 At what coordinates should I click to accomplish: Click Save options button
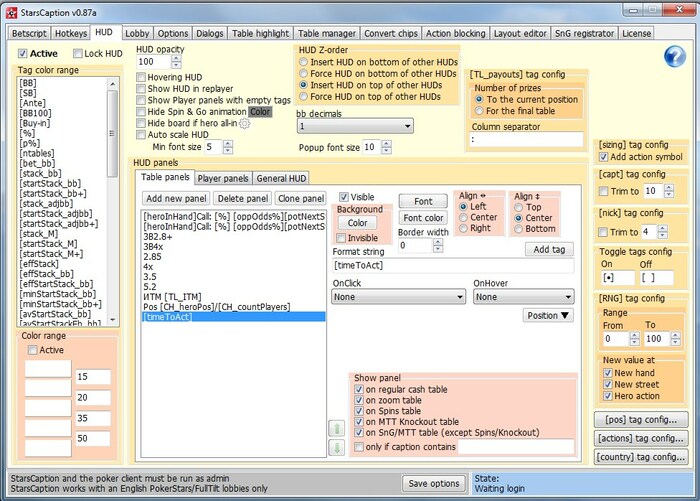tap(434, 483)
